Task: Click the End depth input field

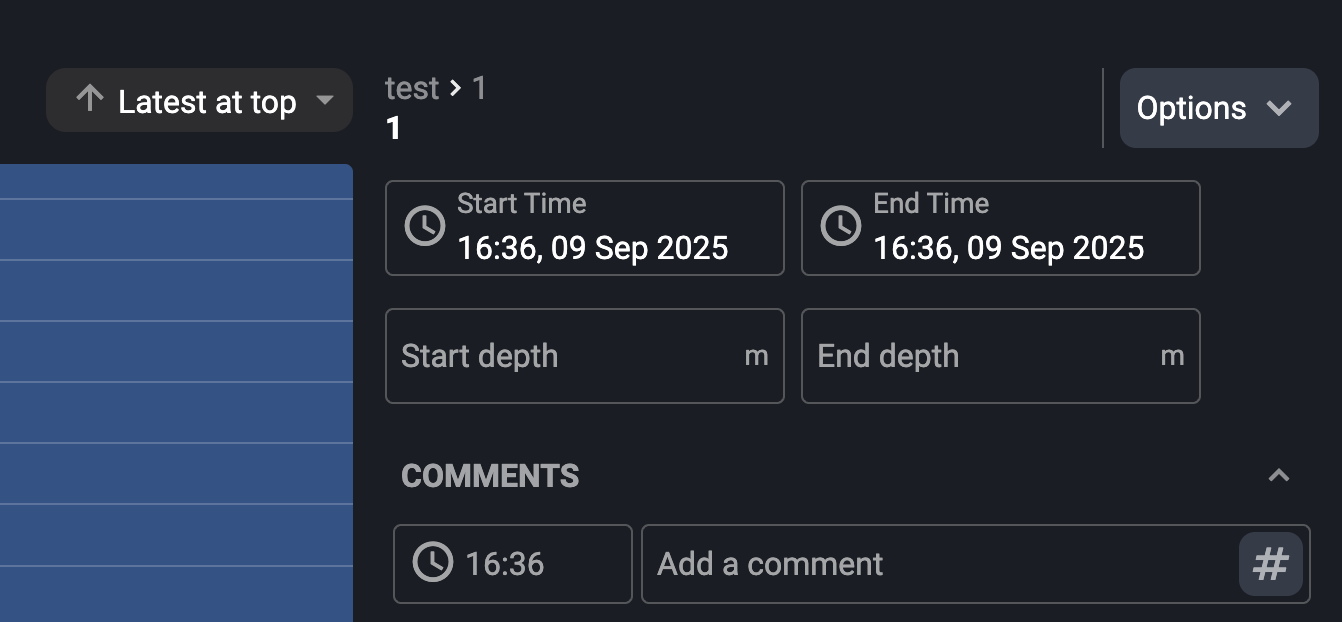Action: click(1000, 356)
